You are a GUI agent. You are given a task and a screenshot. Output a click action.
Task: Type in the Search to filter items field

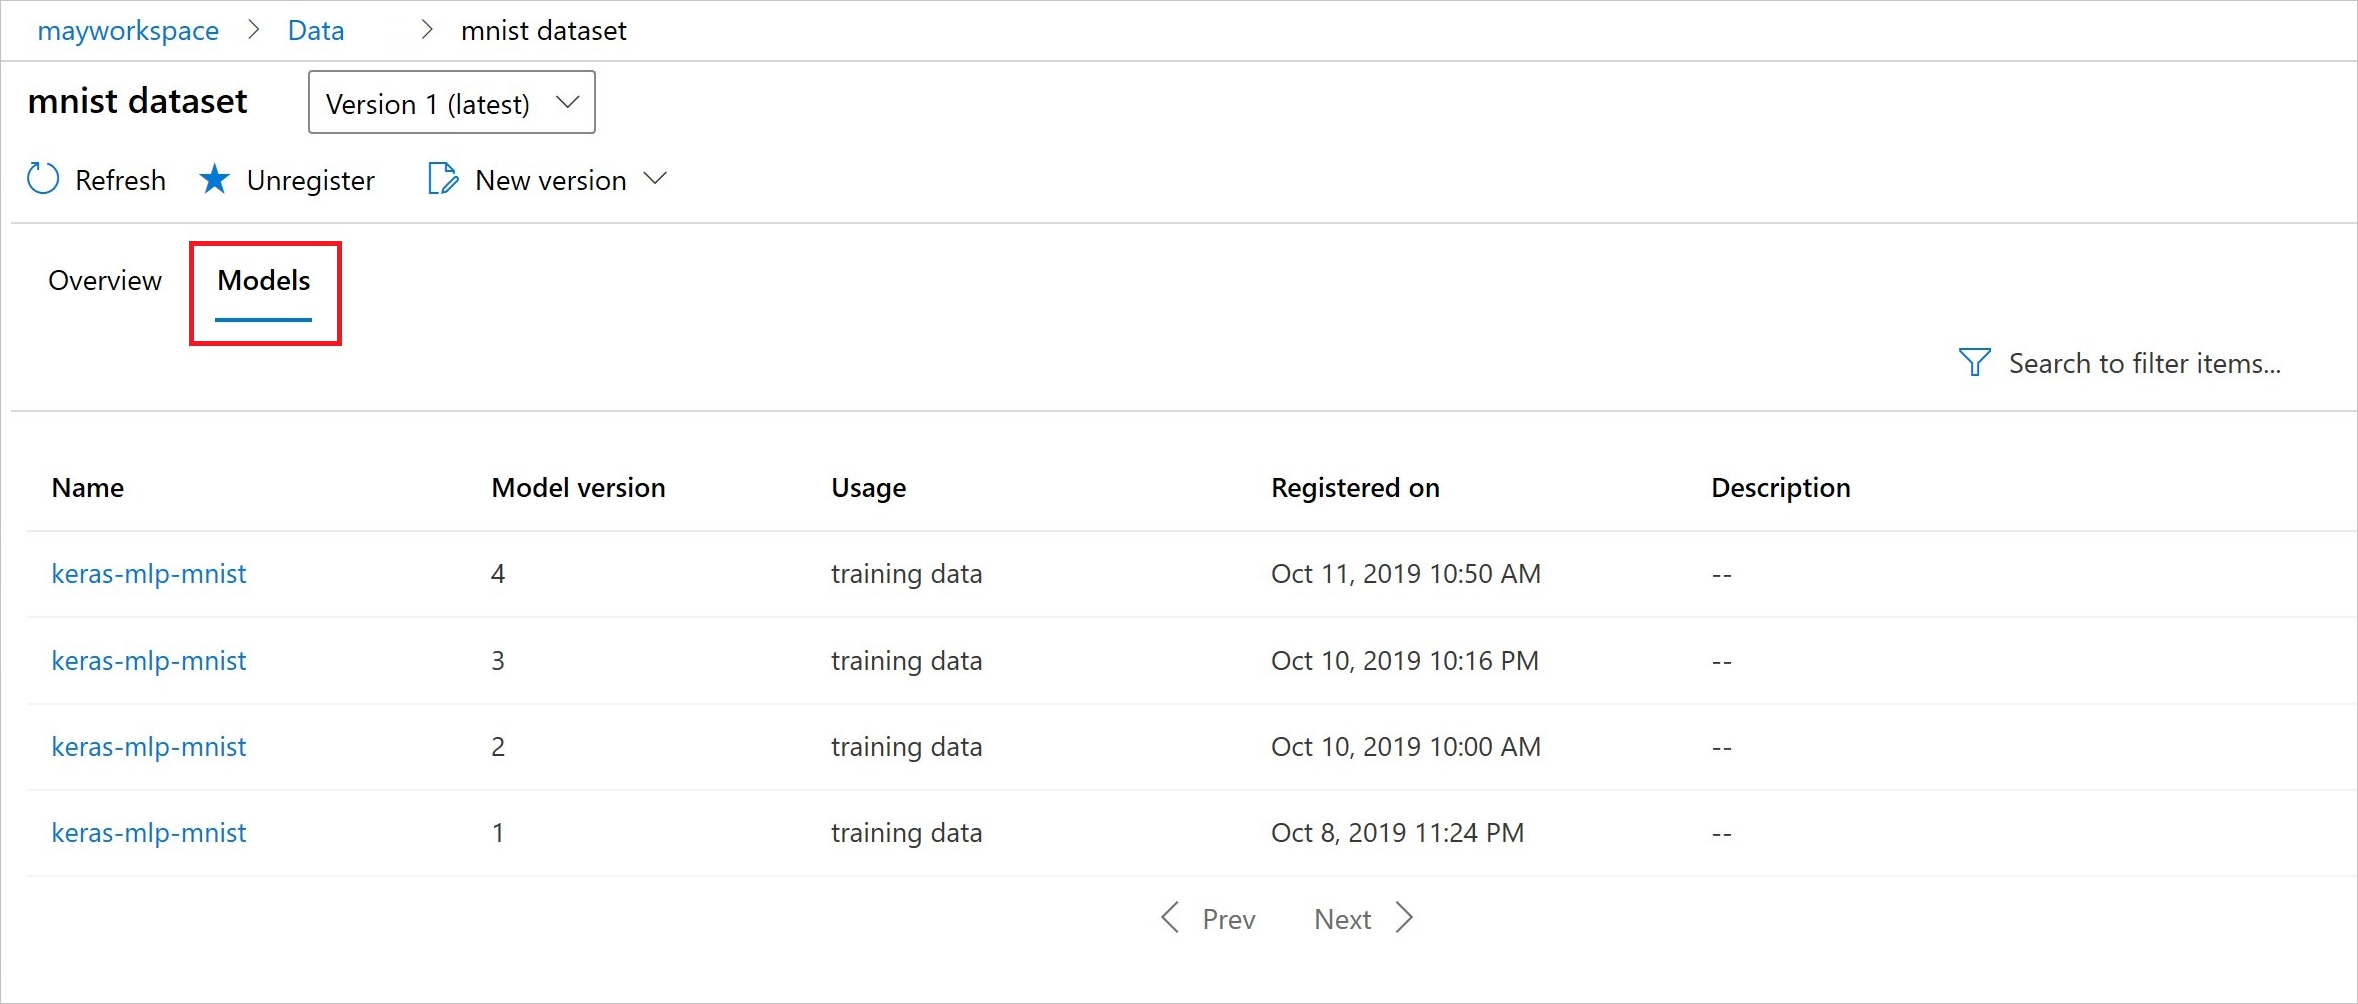point(2144,363)
